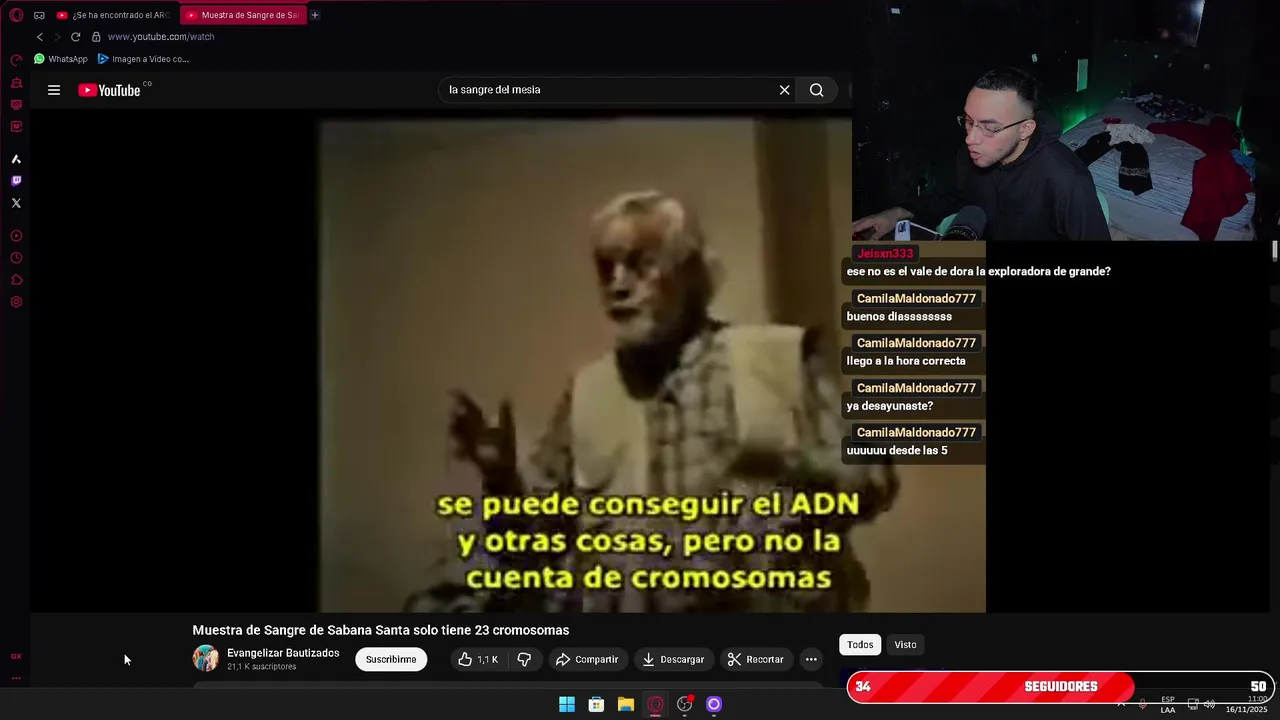Open the WhatsApp bookmark
1280x720 pixels.
coord(60,59)
